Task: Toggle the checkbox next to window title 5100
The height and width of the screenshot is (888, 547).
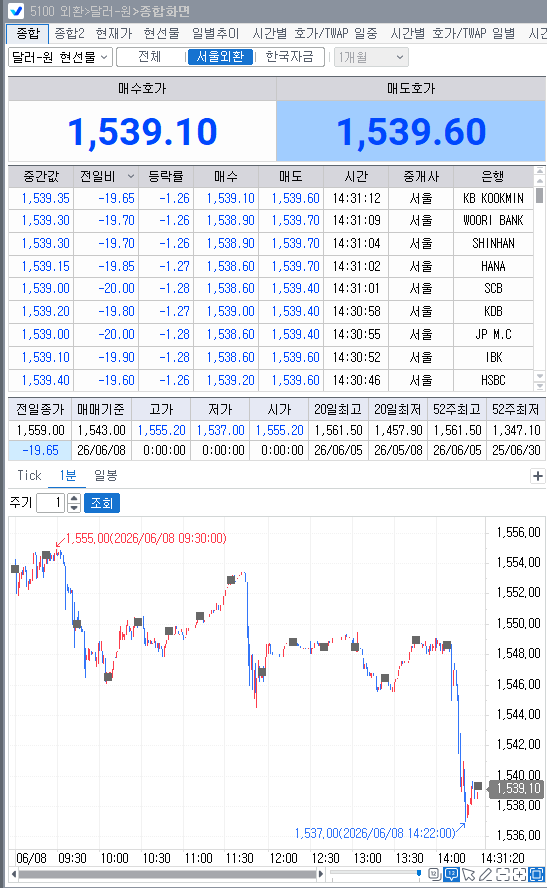Action: (16, 10)
